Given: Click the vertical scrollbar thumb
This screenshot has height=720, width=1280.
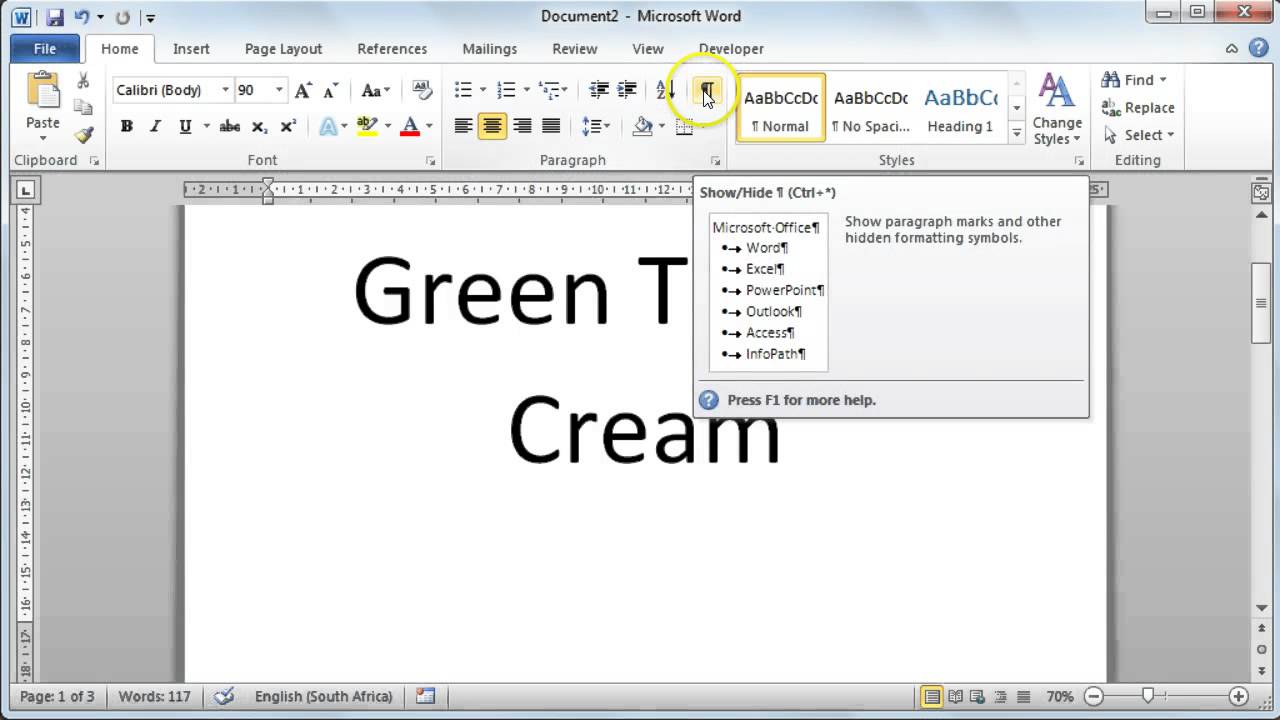Looking at the screenshot, I should pos(1261,303).
